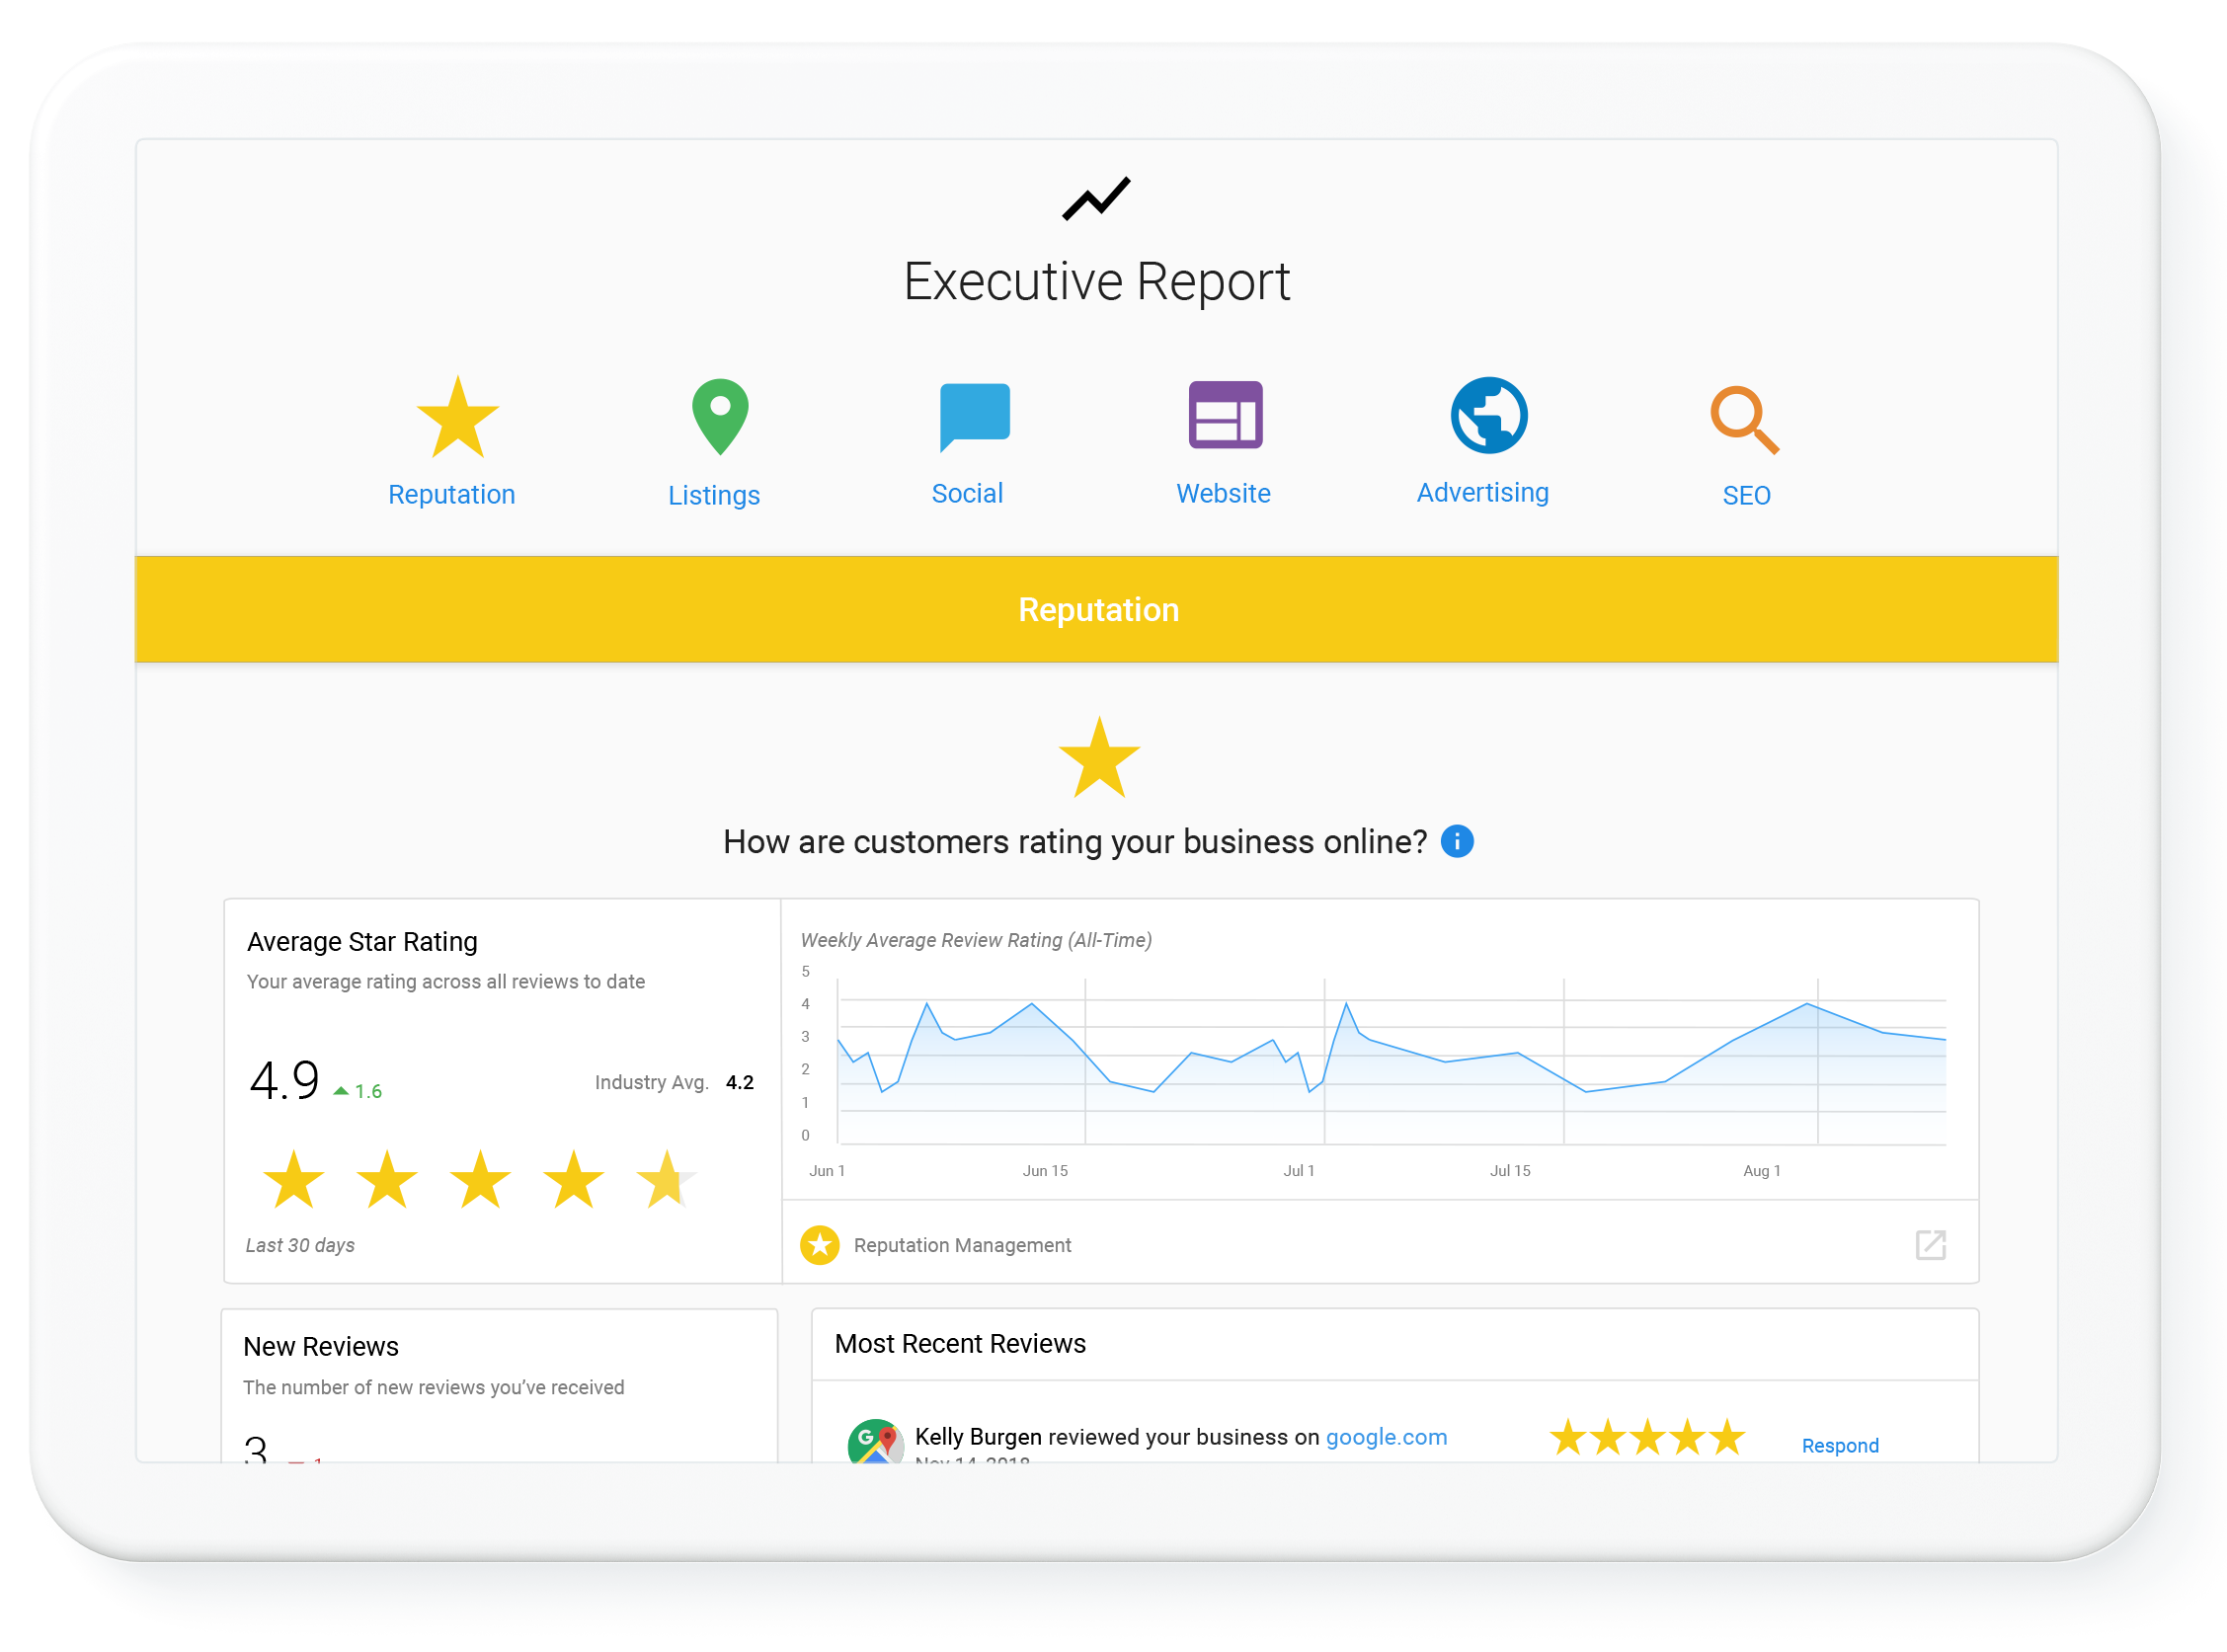Click the Last 30 days label
The image size is (2227, 1652).
click(300, 1245)
